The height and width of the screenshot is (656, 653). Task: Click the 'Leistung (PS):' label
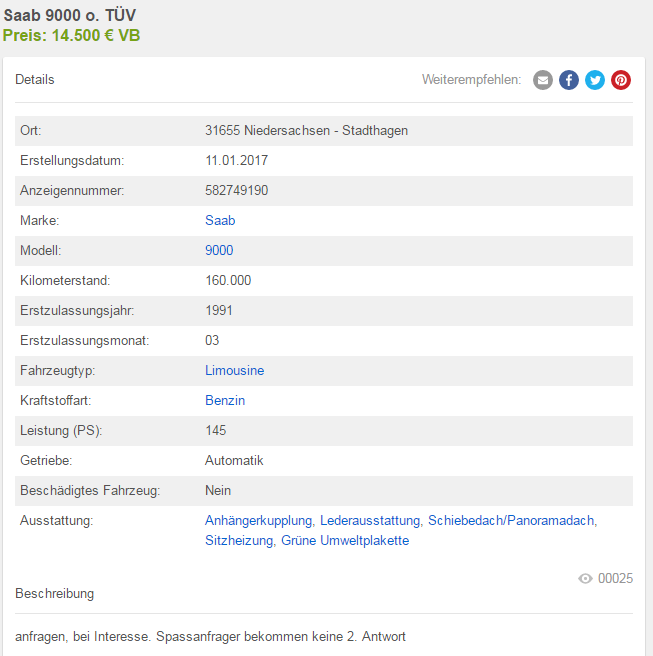point(61,430)
